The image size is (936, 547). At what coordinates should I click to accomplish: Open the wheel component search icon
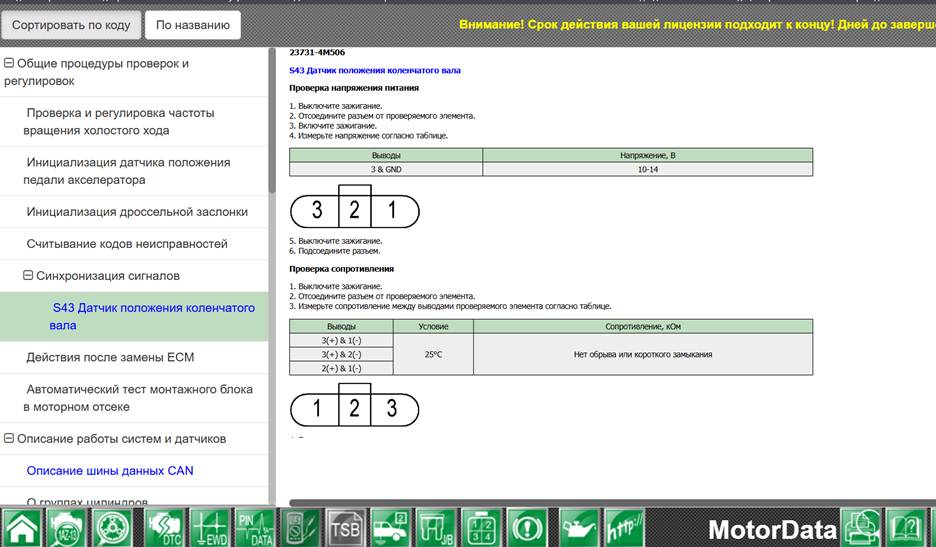point(112,528)
